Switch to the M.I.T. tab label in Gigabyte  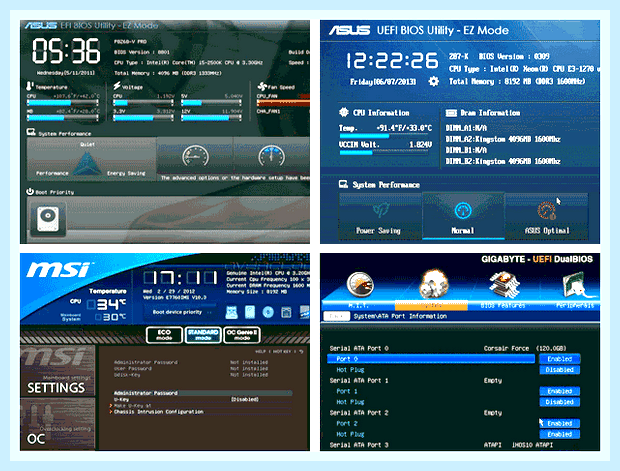tap(359, 306)
